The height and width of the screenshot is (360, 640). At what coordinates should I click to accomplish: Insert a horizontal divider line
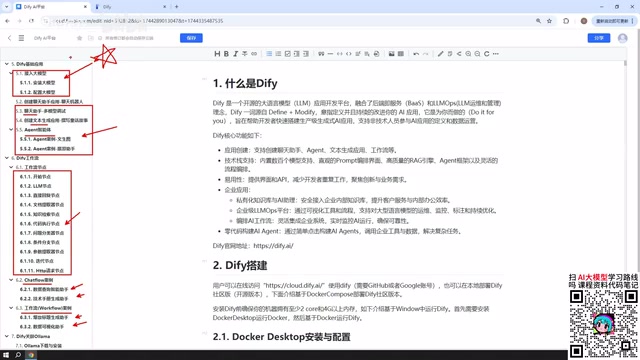tap(330, 54)
